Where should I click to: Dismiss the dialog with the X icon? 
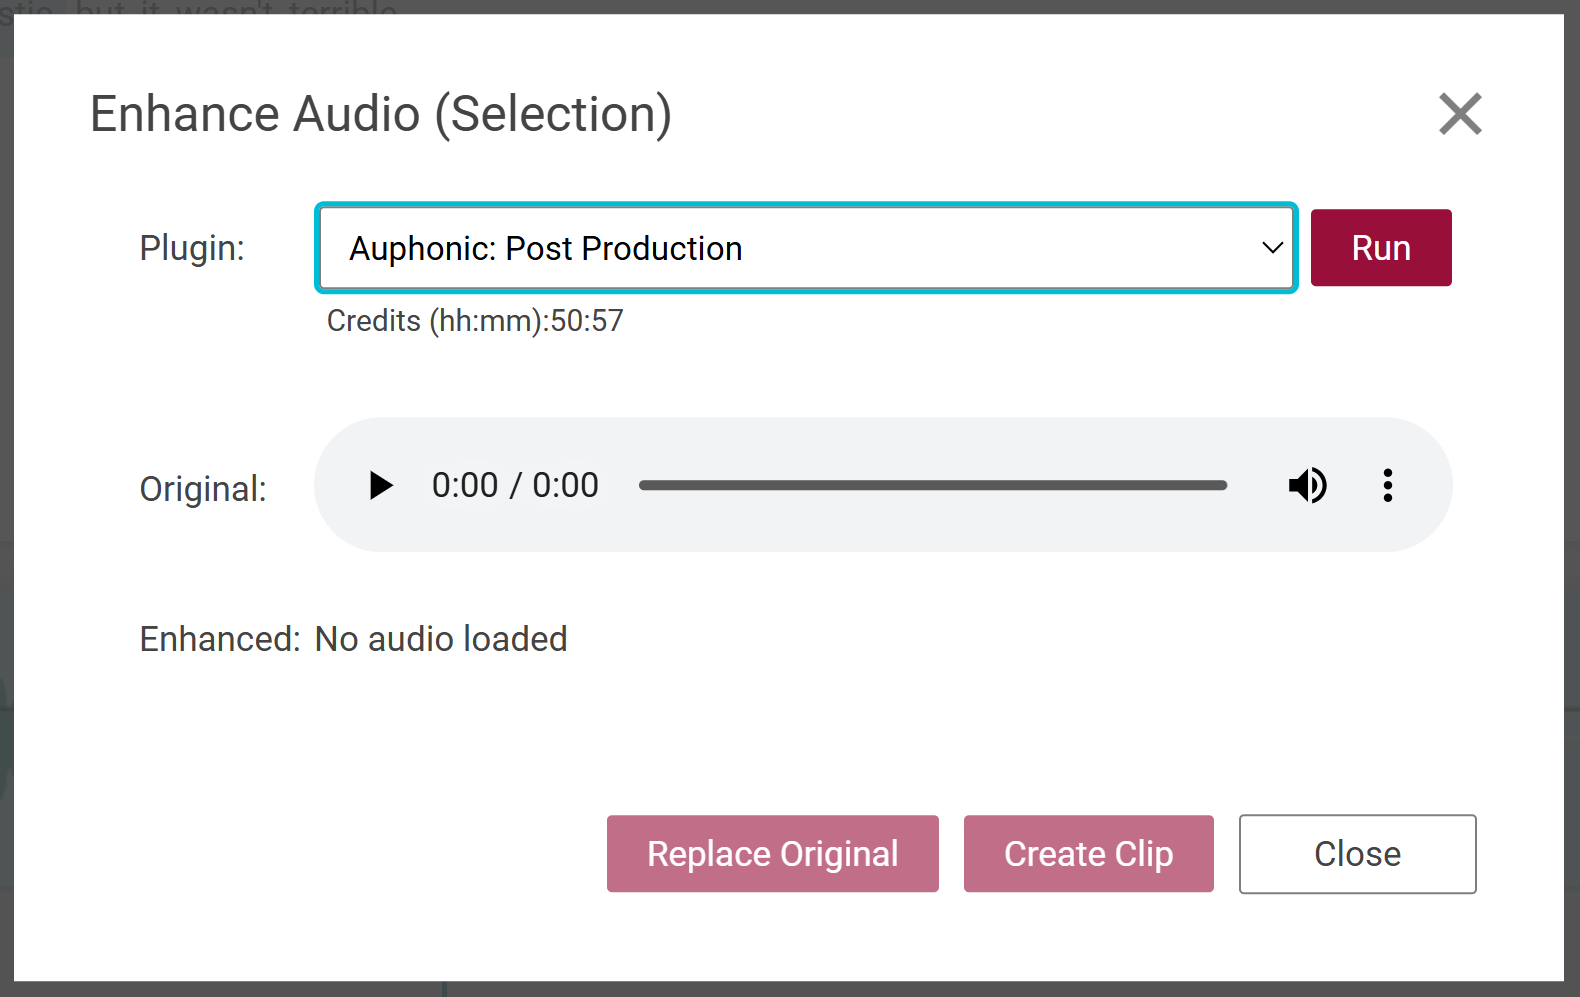point(1460,114)
